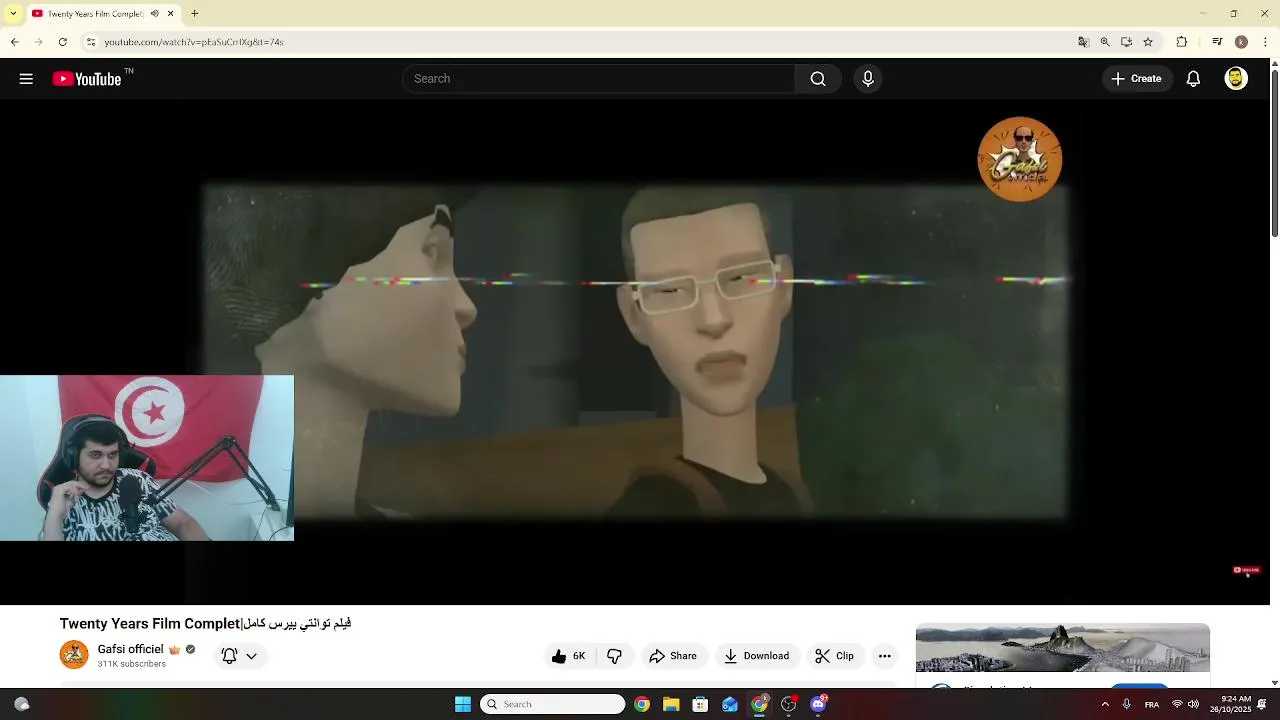
Task: Open Windows notification center icon
Action: click(x=1262, y=704)
